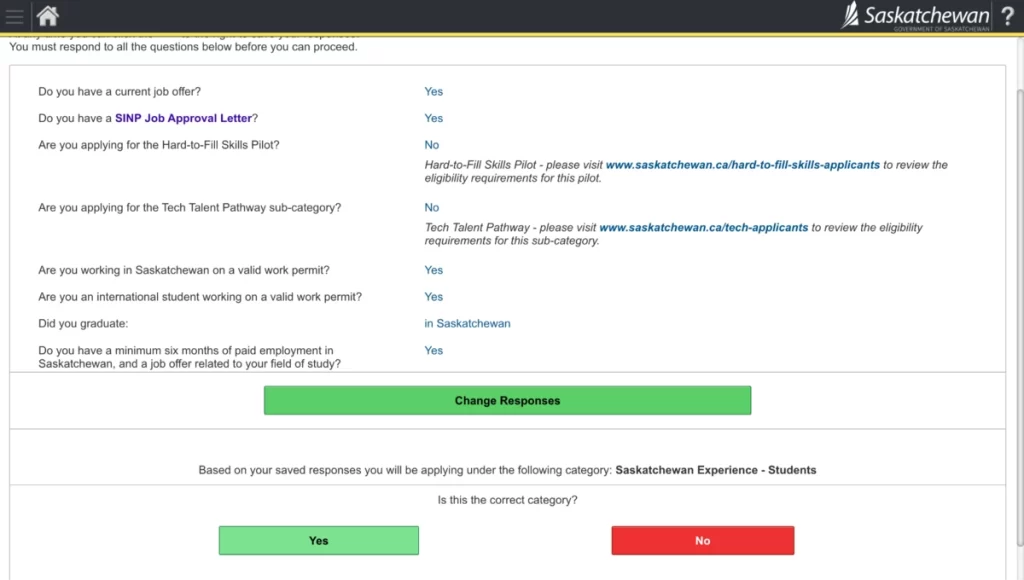Click 'No' answer for Hard-to-Fill Skills Pilot
1024x580 pixels.
pyautogui.click(x=431, y=145)
